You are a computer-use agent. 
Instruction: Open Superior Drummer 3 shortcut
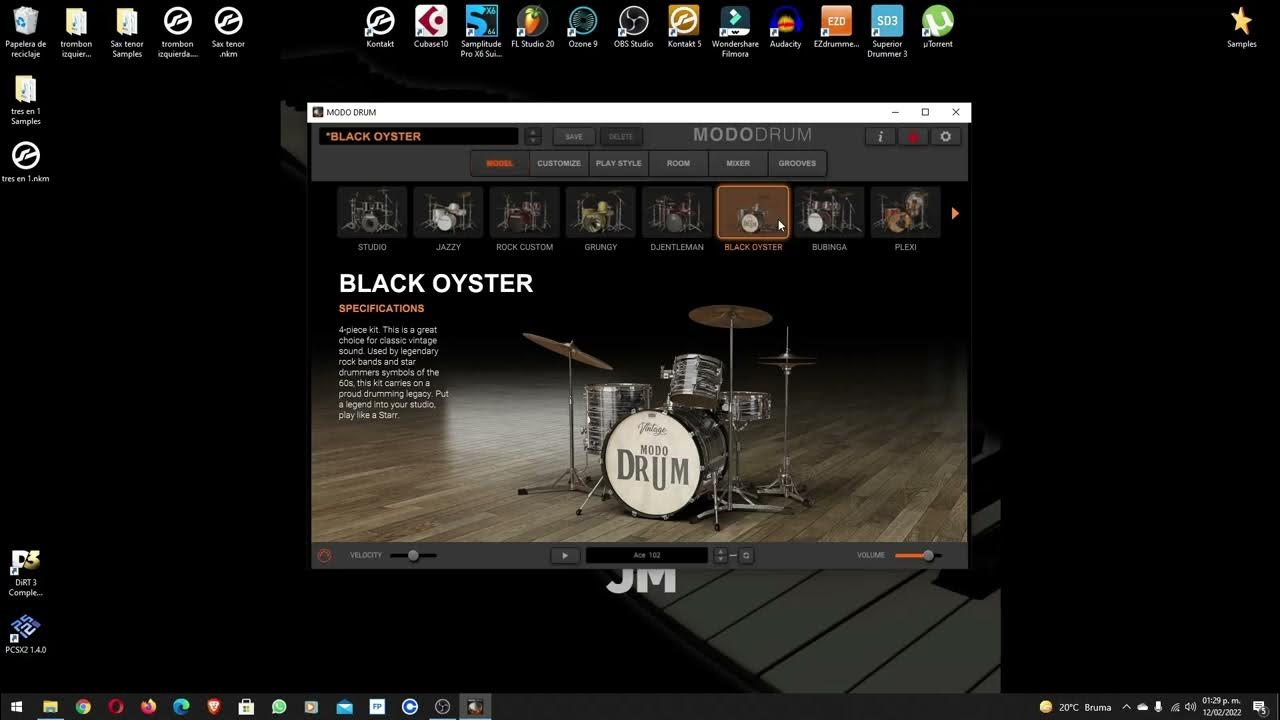click(887, 32)
